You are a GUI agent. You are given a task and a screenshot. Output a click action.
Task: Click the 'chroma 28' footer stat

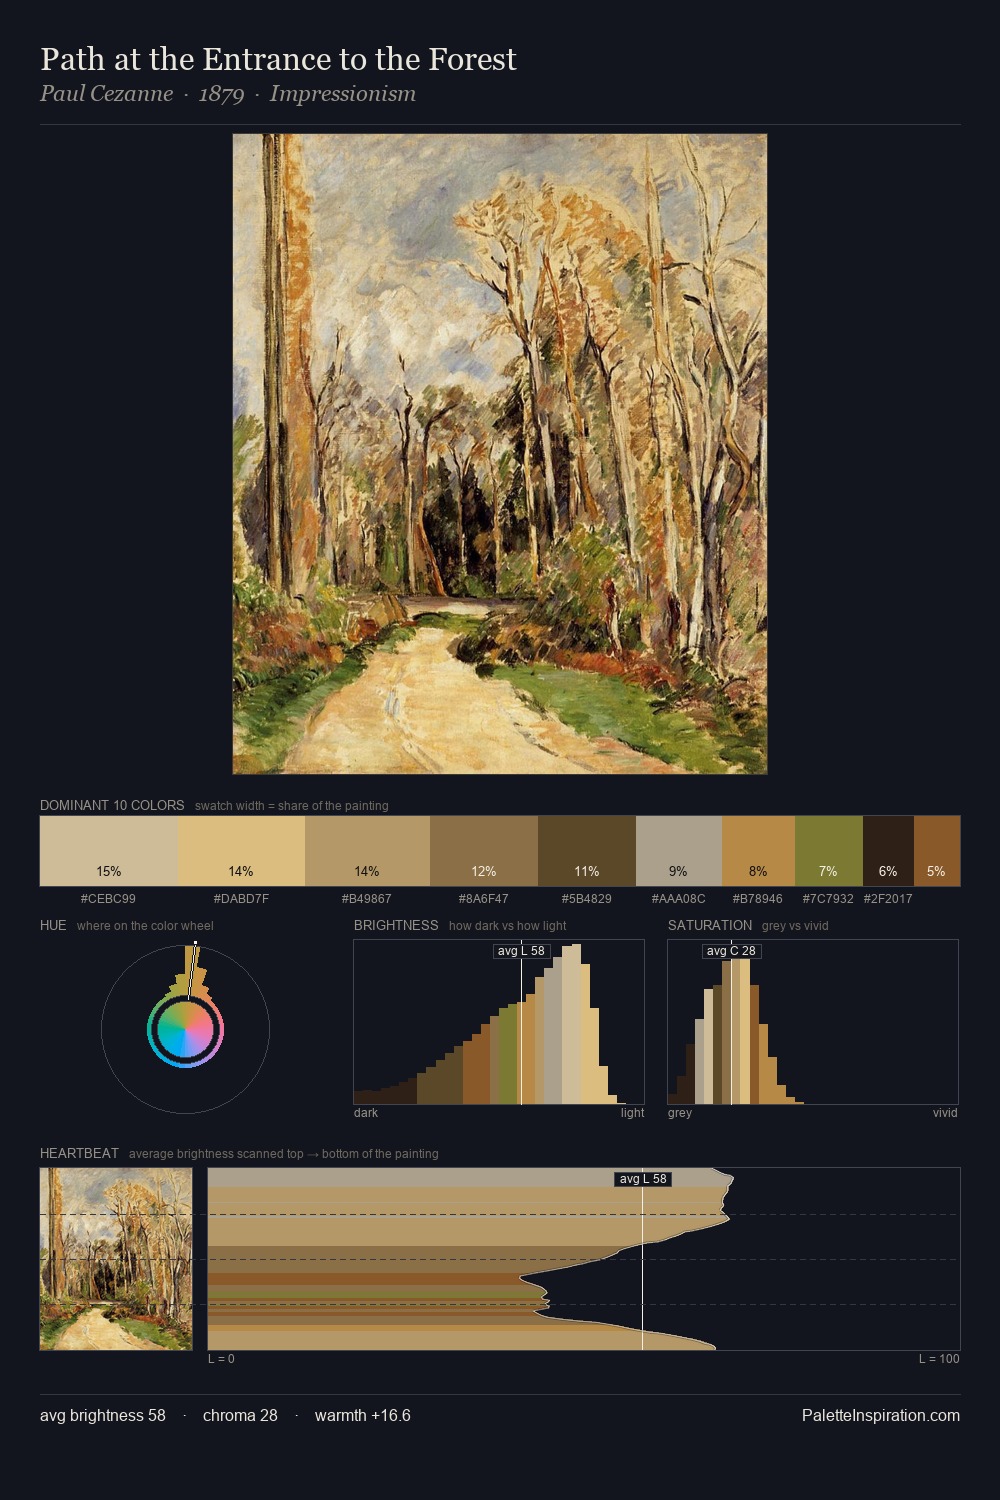tap(240, 1415)
